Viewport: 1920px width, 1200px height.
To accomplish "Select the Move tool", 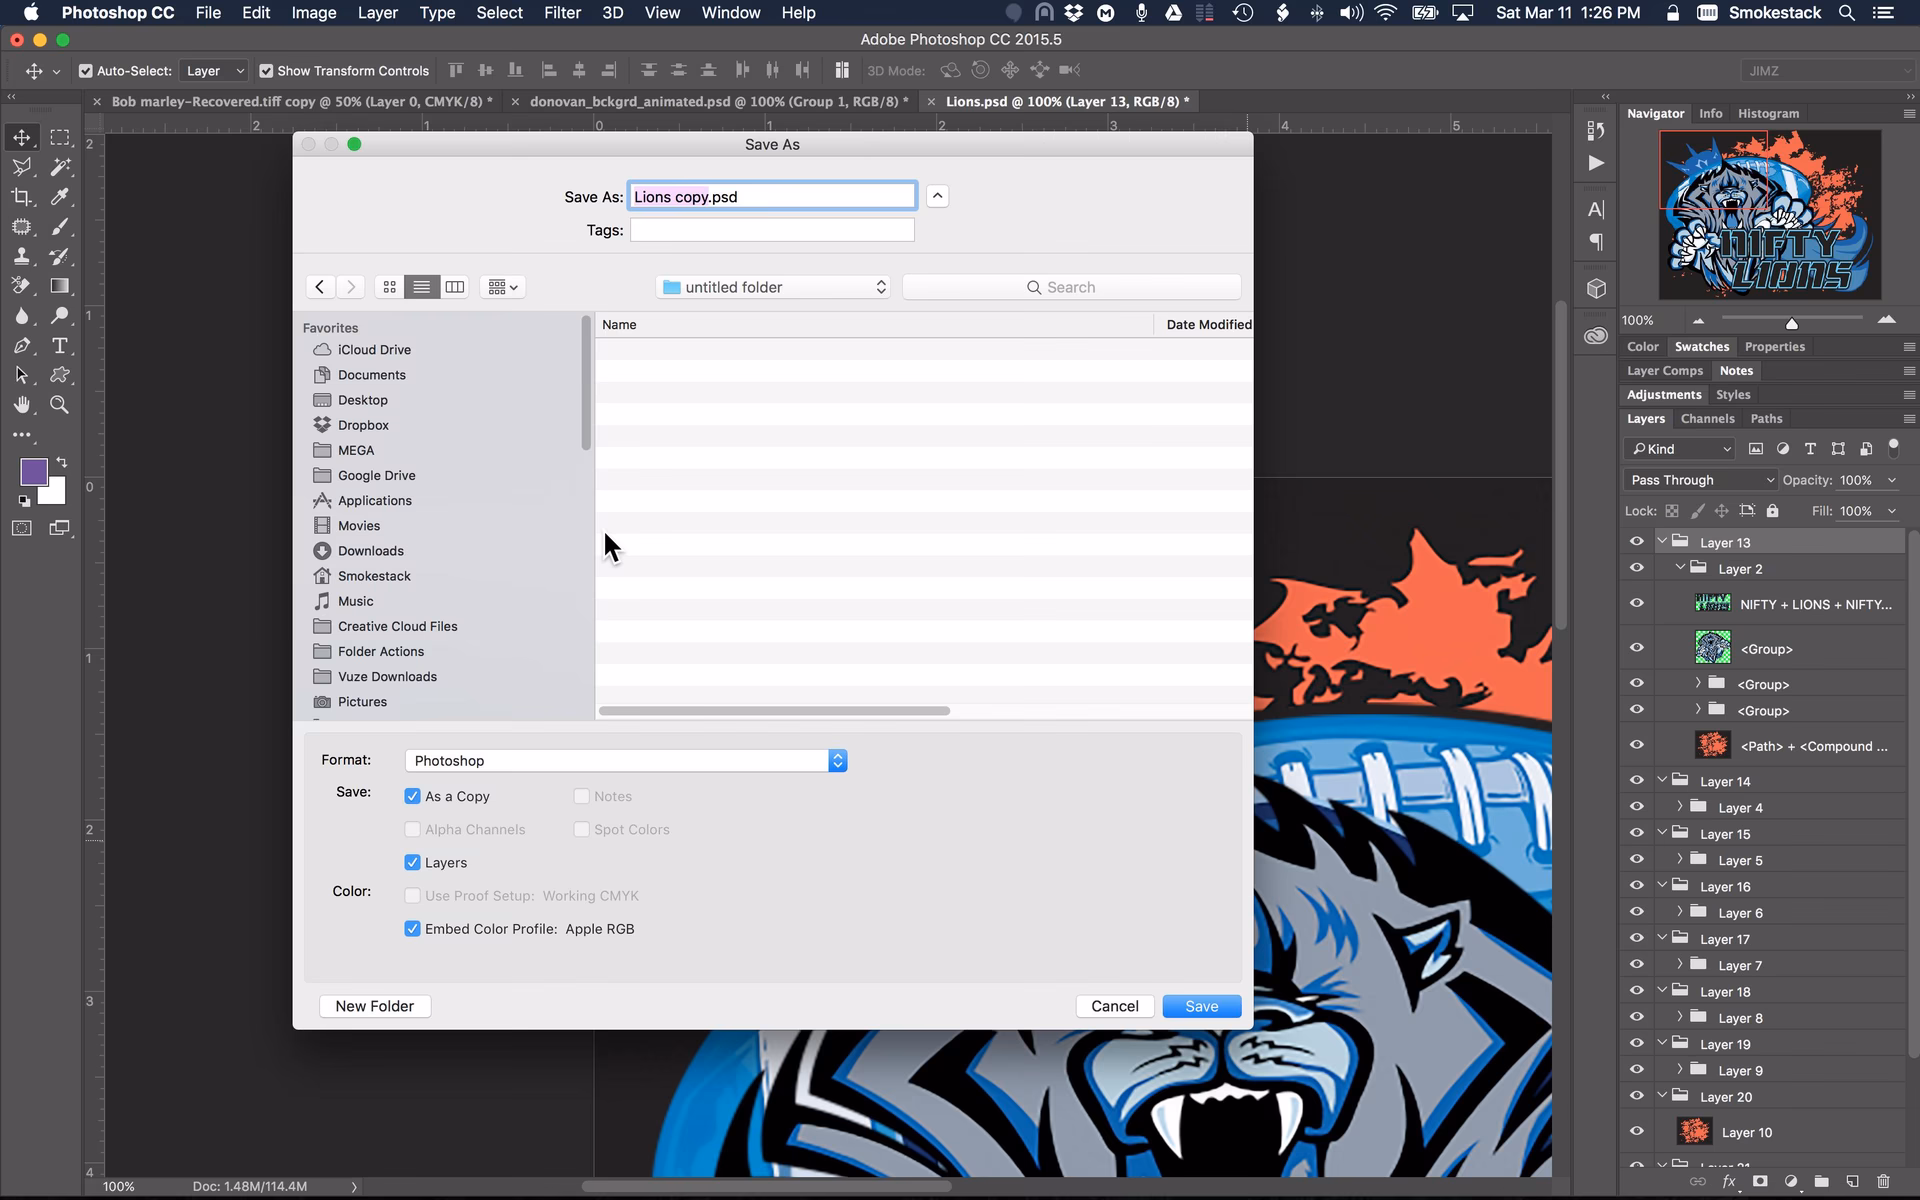I will point(22,138).
